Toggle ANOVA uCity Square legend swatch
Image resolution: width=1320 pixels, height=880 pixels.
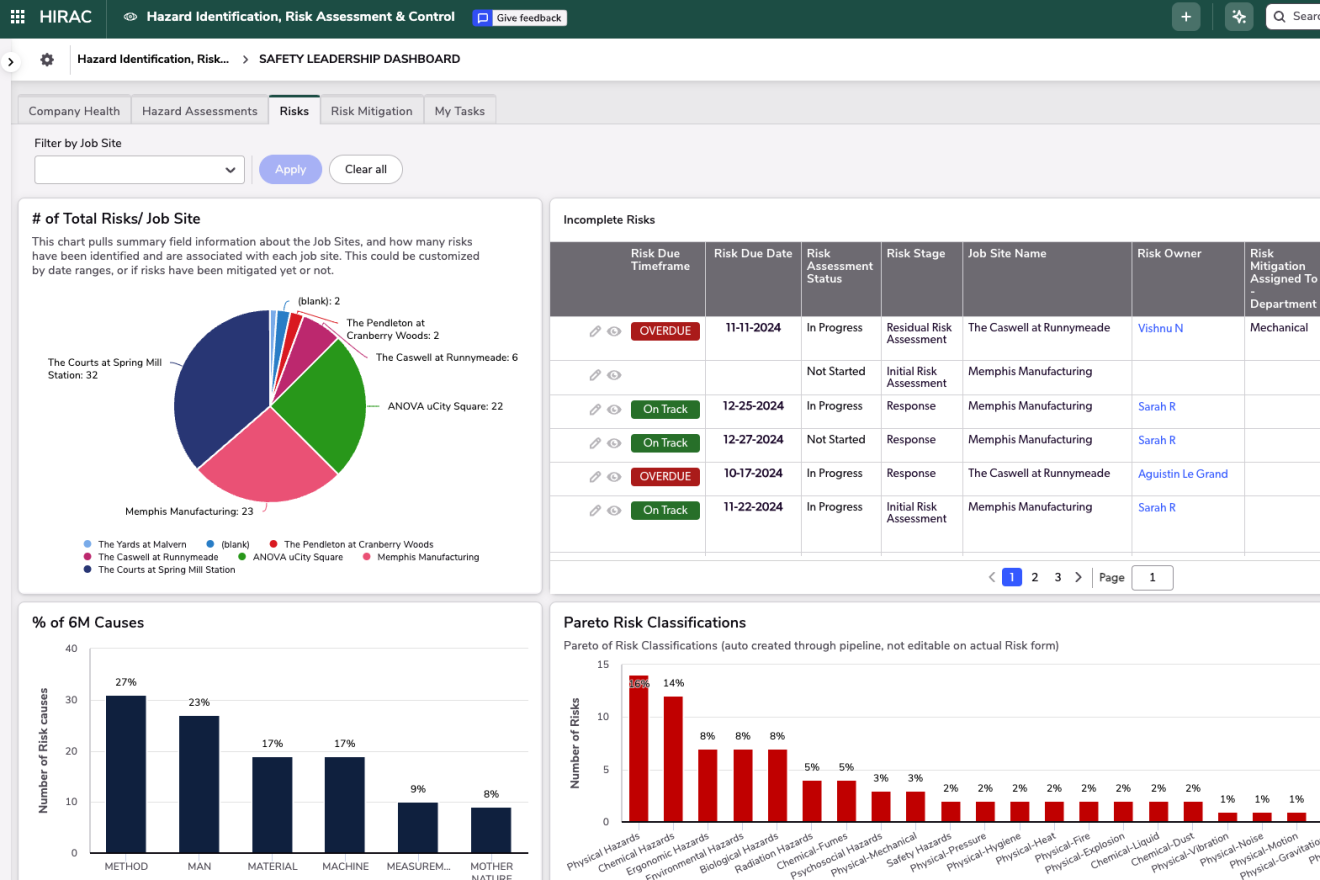[x=244, y=557]
